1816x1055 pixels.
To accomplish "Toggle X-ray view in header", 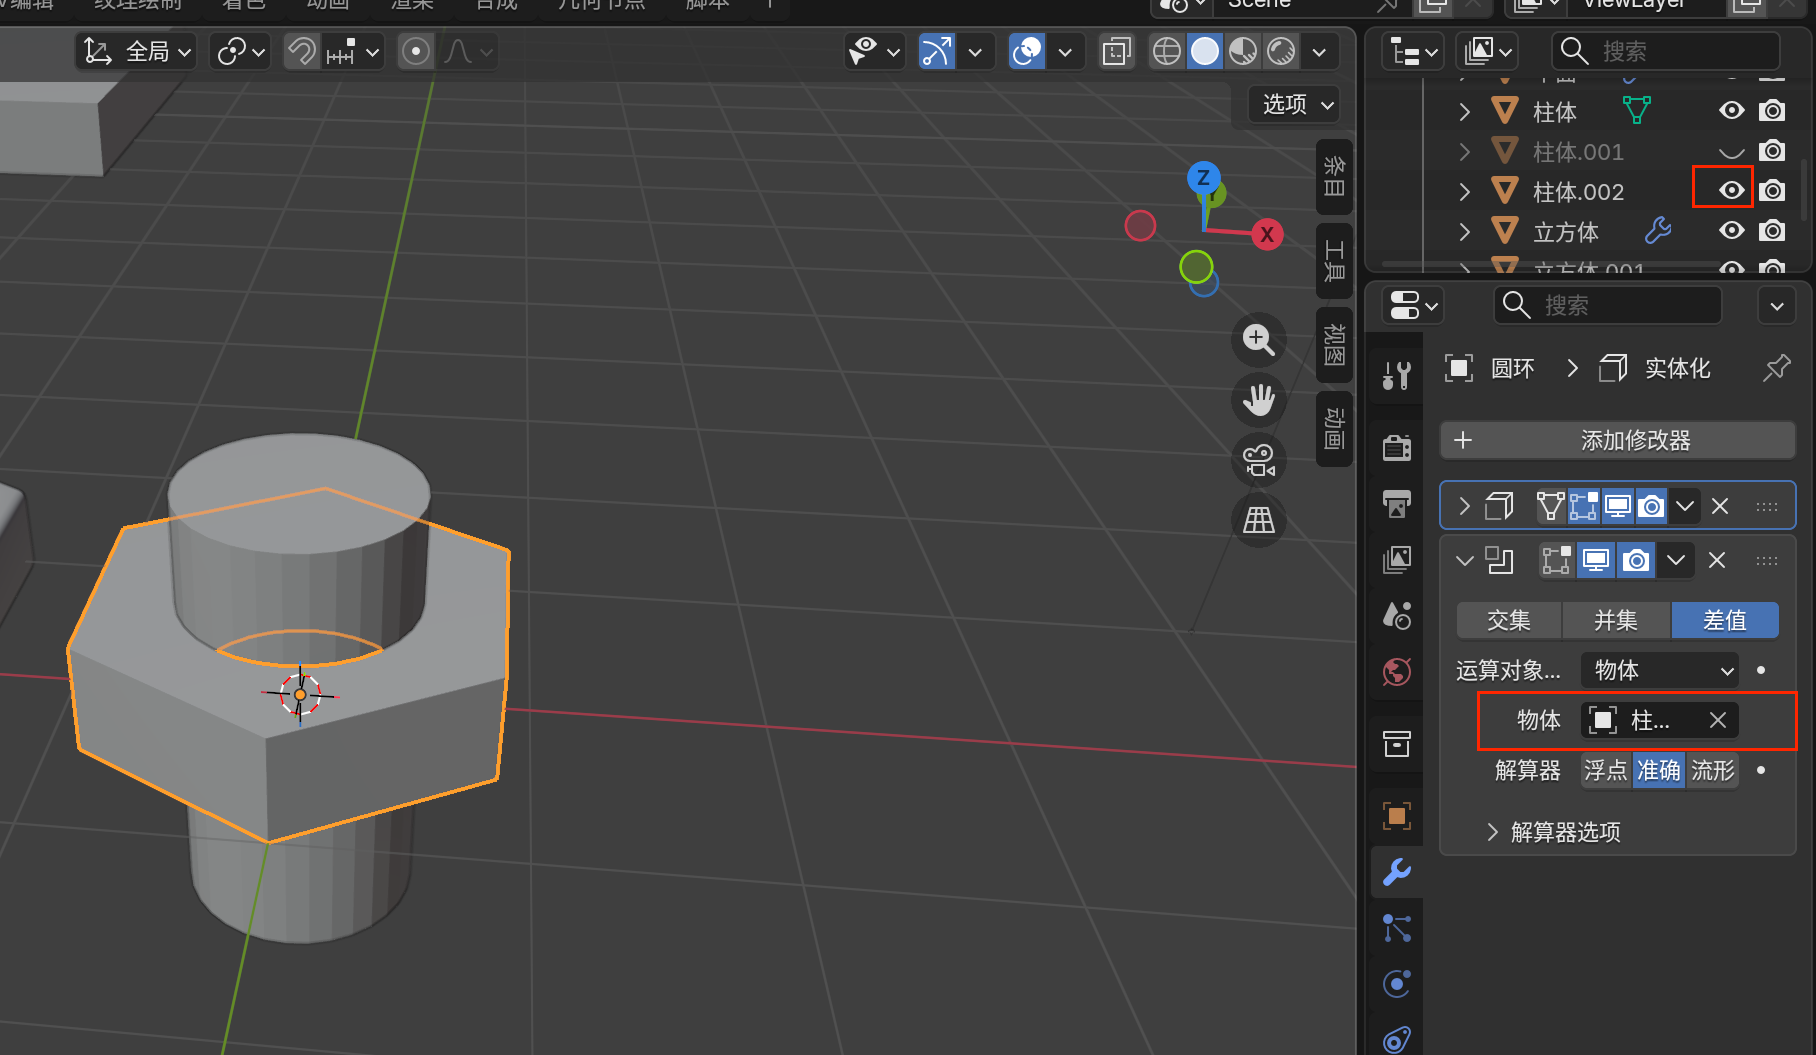I will (1116, 51).
